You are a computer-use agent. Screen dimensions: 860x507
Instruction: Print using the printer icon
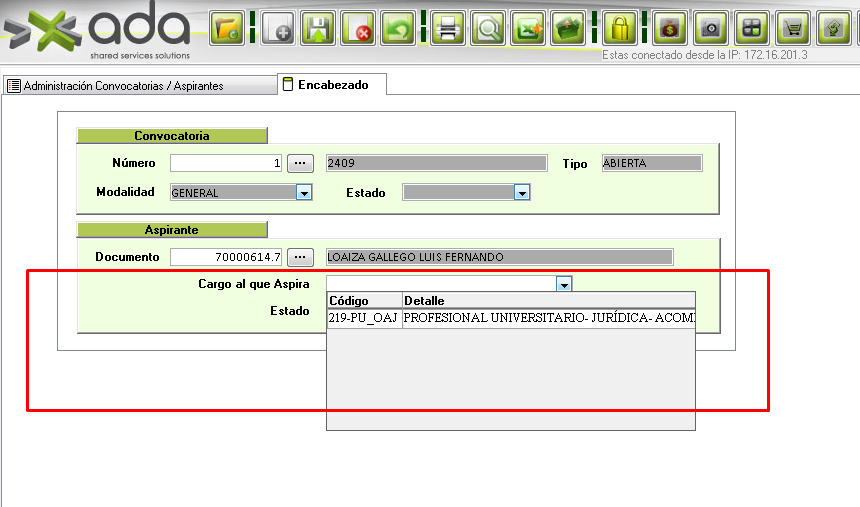pyautogui.click(x=448, y=28)
